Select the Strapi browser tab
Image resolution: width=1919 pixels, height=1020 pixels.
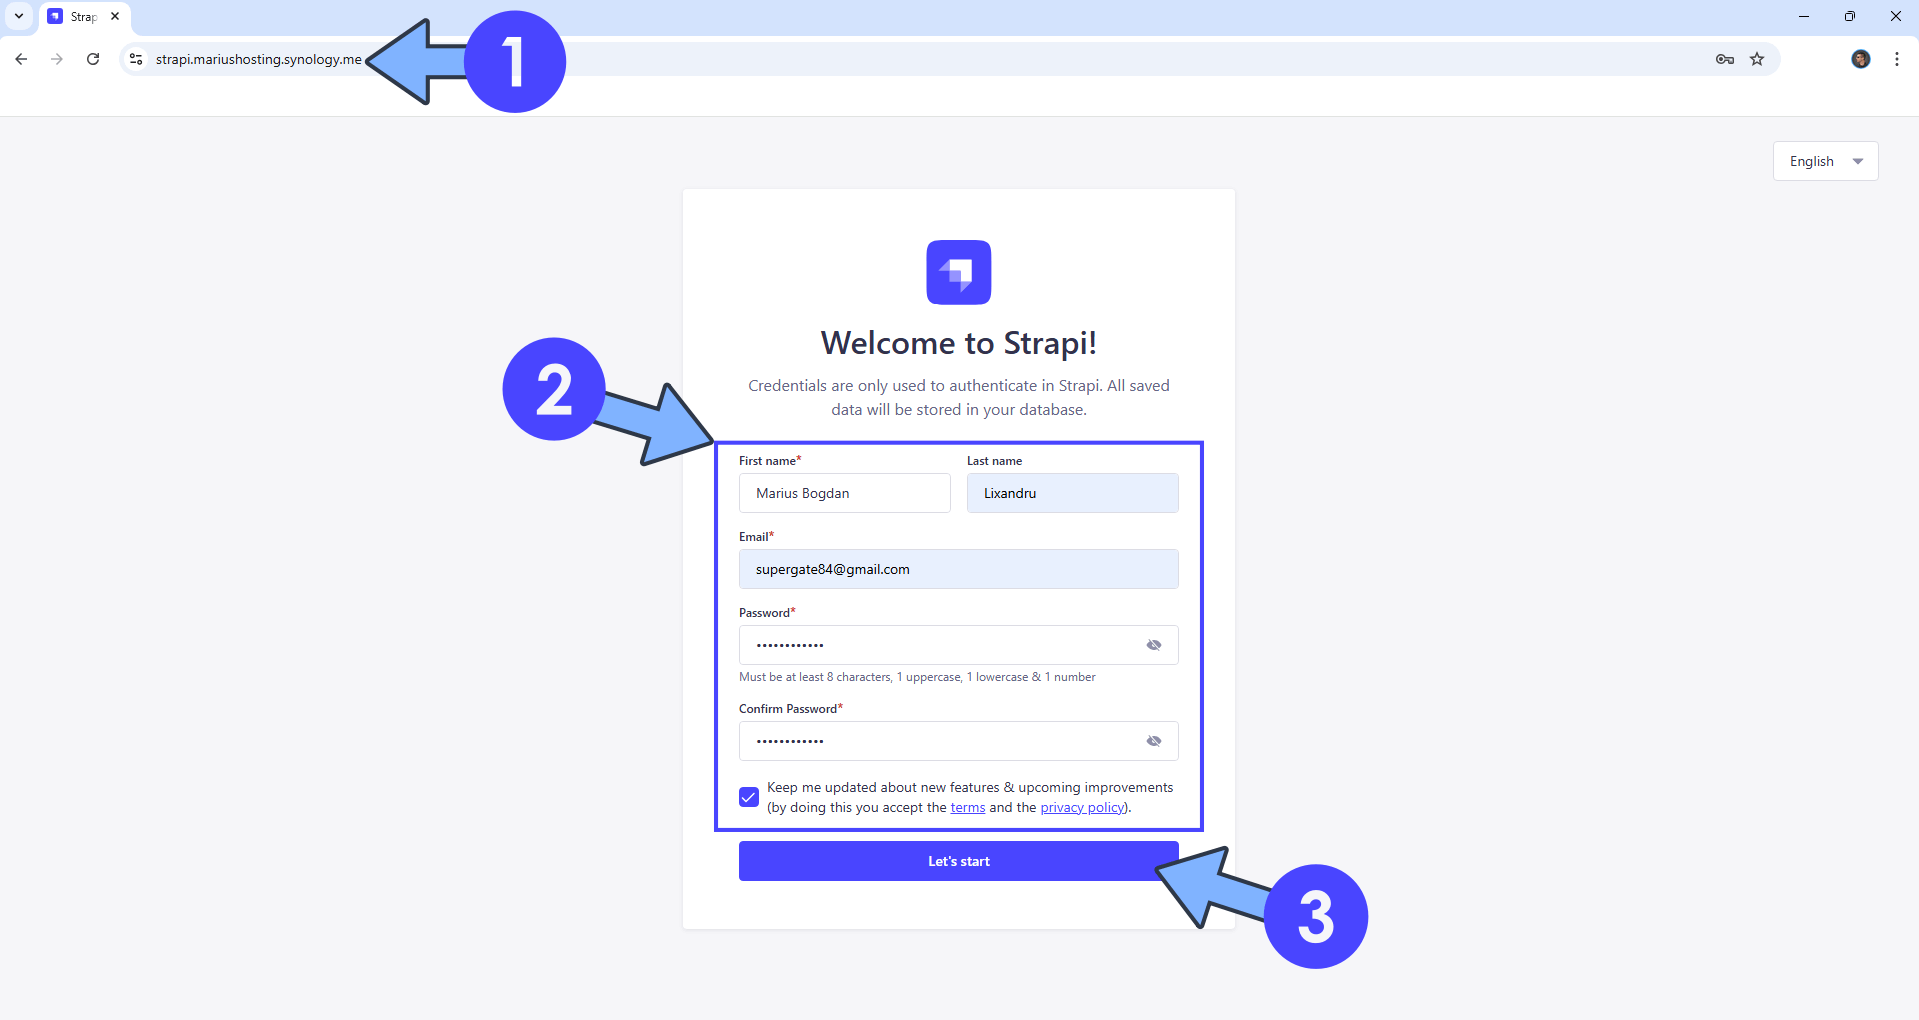pyautogui.click(x=85, y=17)
